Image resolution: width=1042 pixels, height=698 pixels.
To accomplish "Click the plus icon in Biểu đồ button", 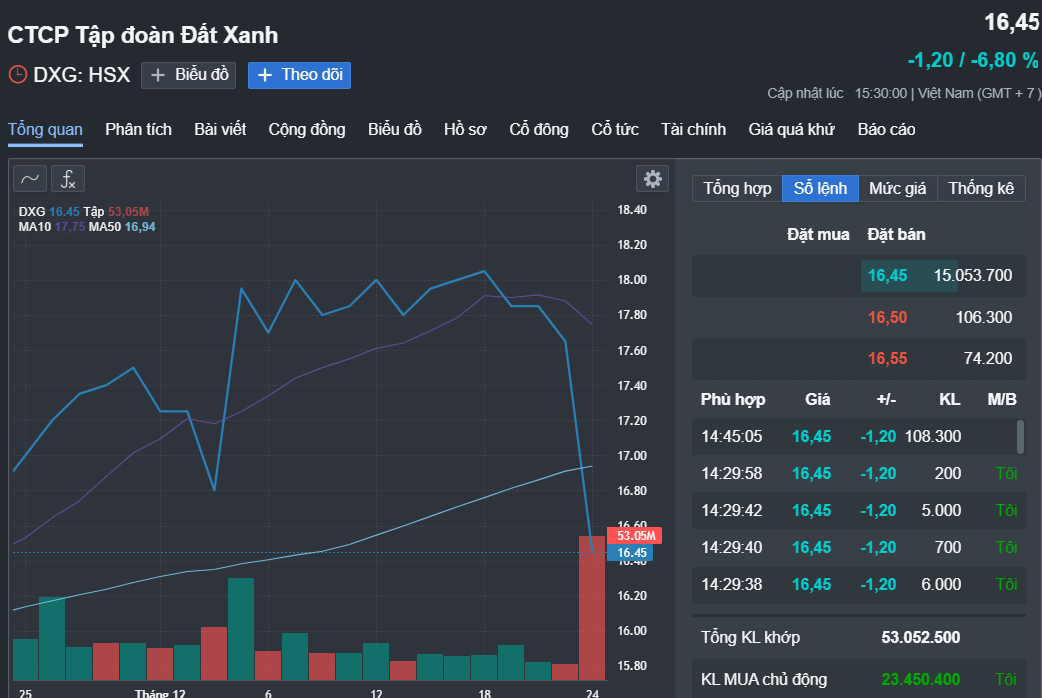I will (x=157, y=75).
